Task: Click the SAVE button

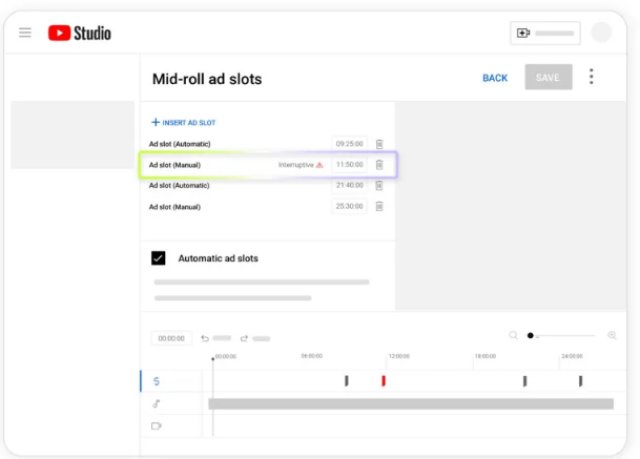Action: pos(548,77)
